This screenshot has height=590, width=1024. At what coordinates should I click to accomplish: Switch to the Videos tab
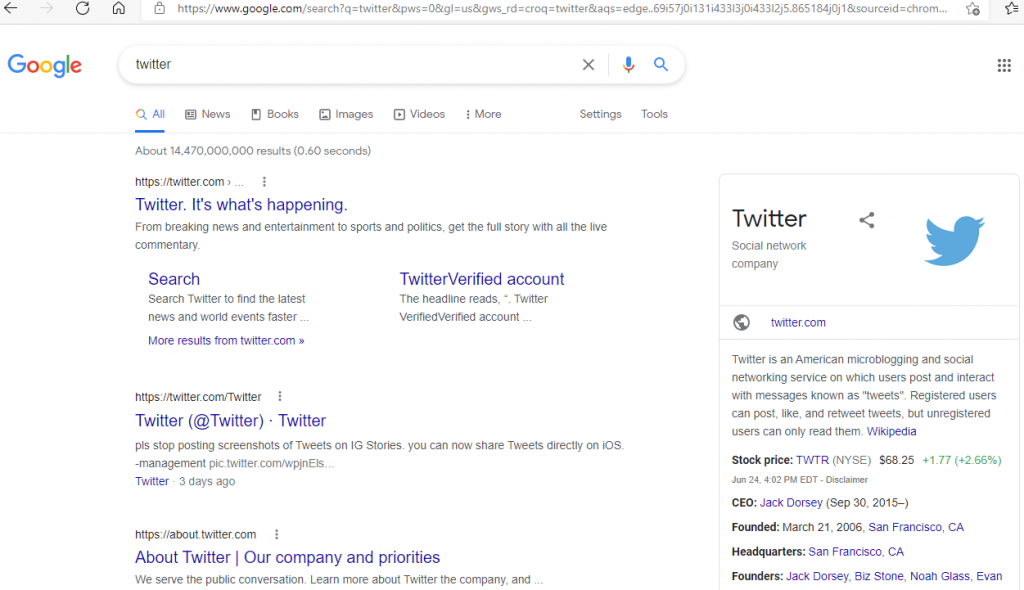pos(419,114)
